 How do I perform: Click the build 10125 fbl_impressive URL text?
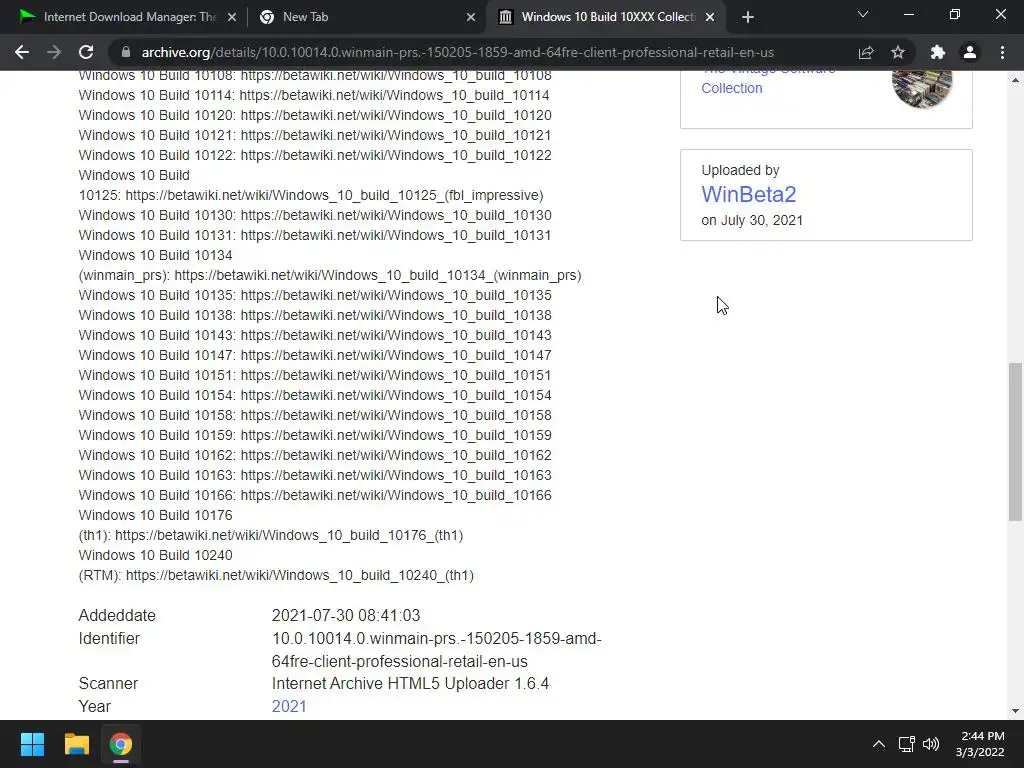coord(334,195)
